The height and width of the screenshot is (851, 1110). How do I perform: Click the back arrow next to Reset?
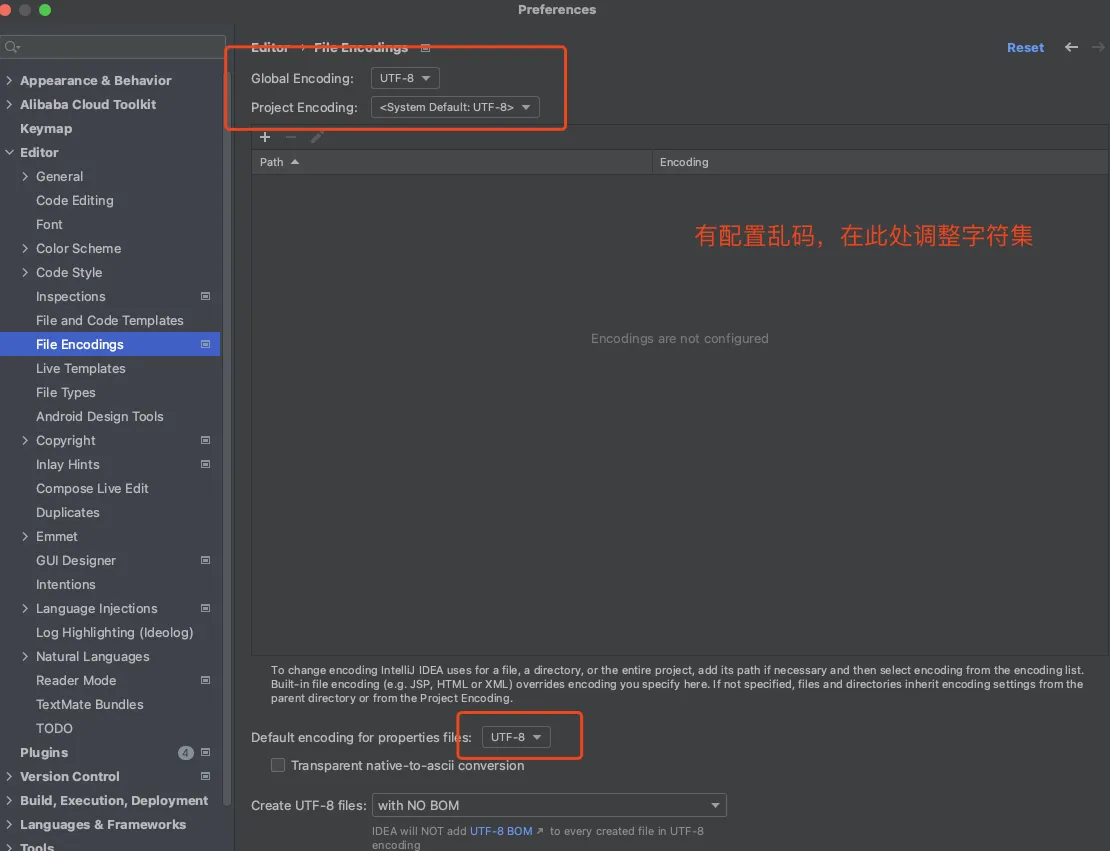coord(1071,47)
